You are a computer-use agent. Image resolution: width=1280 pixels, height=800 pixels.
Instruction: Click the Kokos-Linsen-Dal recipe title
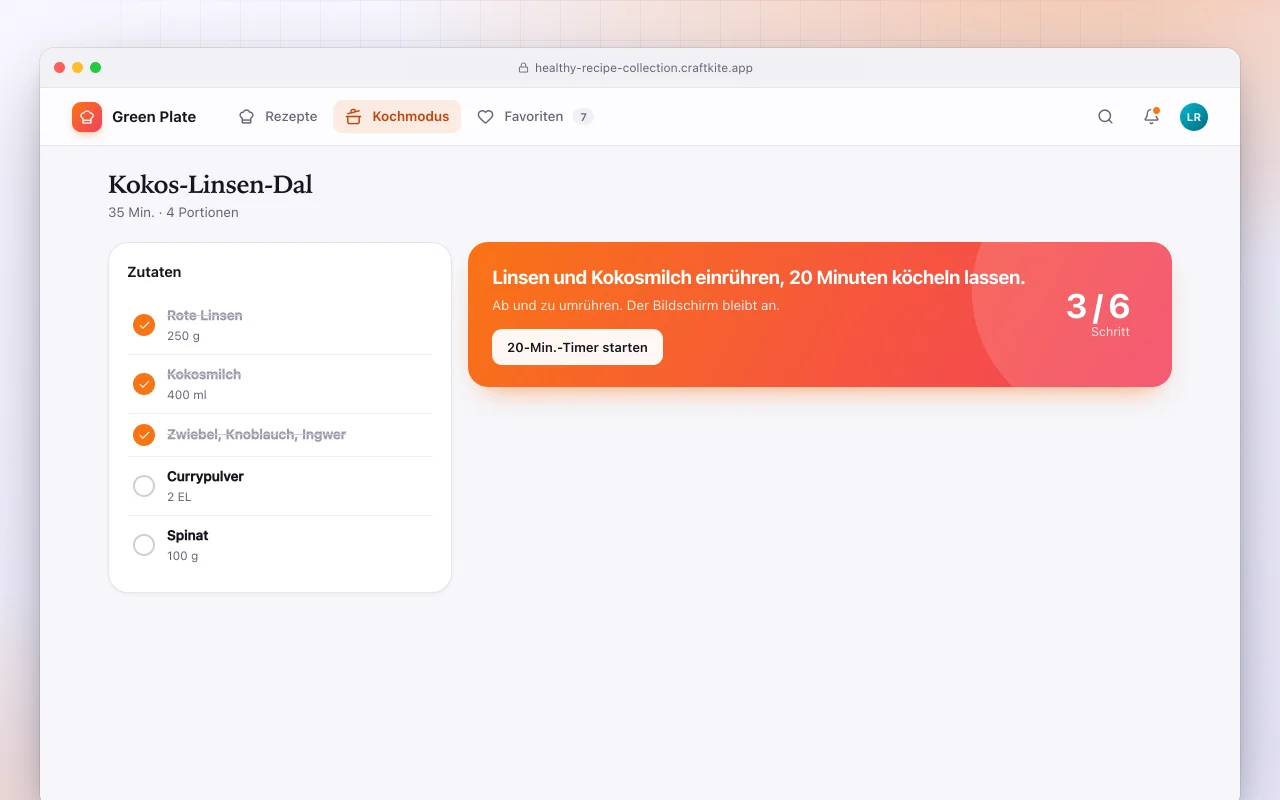point(210,185)
